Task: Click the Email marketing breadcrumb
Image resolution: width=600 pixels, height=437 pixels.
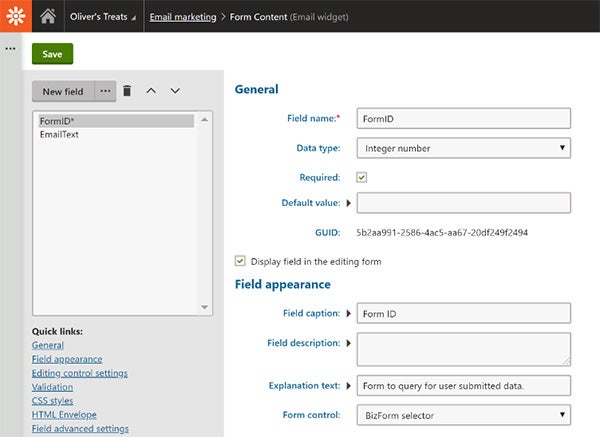Action: [184, 17]
